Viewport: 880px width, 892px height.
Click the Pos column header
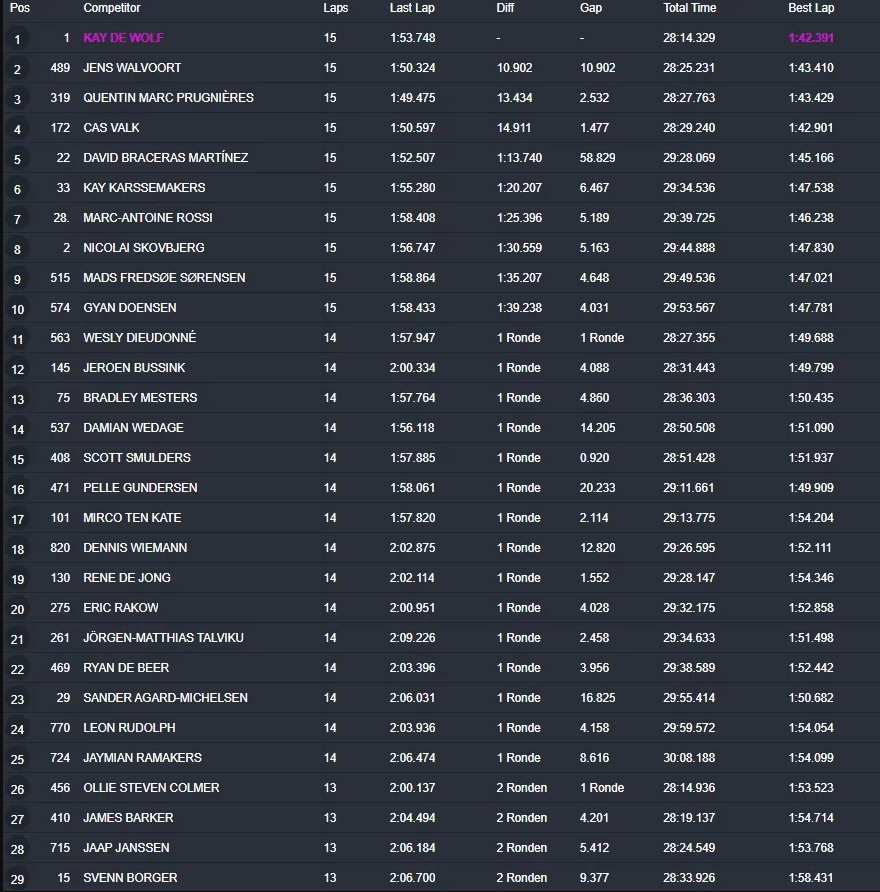(x=19, y=8)
